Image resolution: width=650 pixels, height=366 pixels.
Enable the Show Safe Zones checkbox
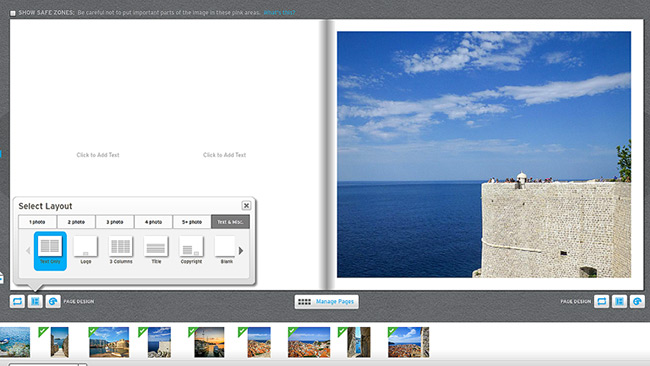13,13
